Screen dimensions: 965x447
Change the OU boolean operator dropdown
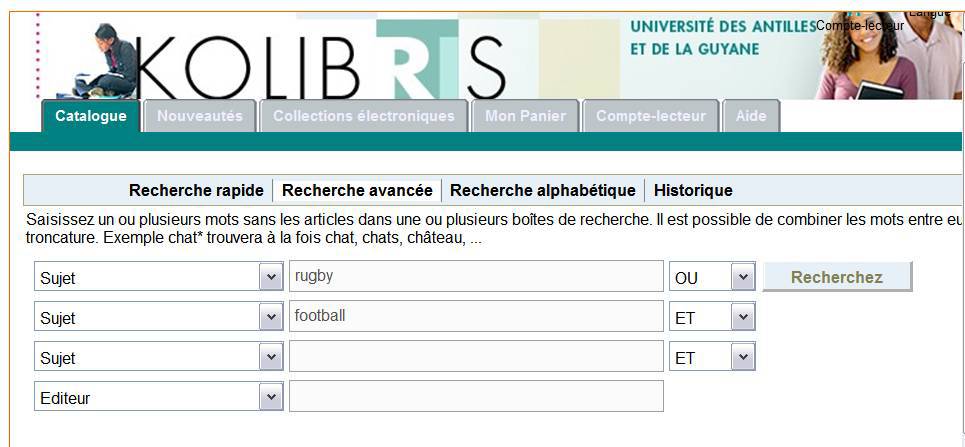742,277
